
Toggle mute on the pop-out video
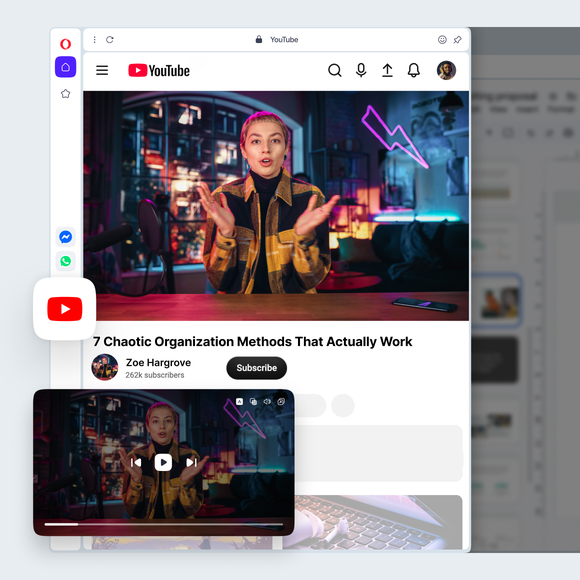pos(267,402)
